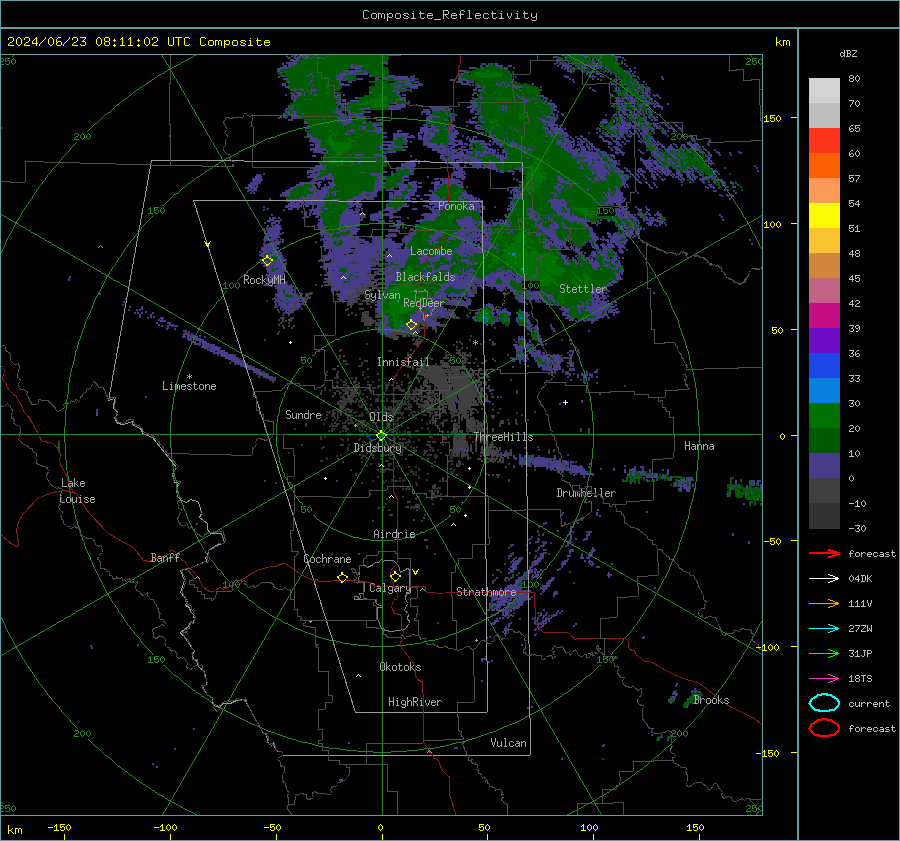Select the slate-purple swatch below 10 dBZ

tap(824, 465)
